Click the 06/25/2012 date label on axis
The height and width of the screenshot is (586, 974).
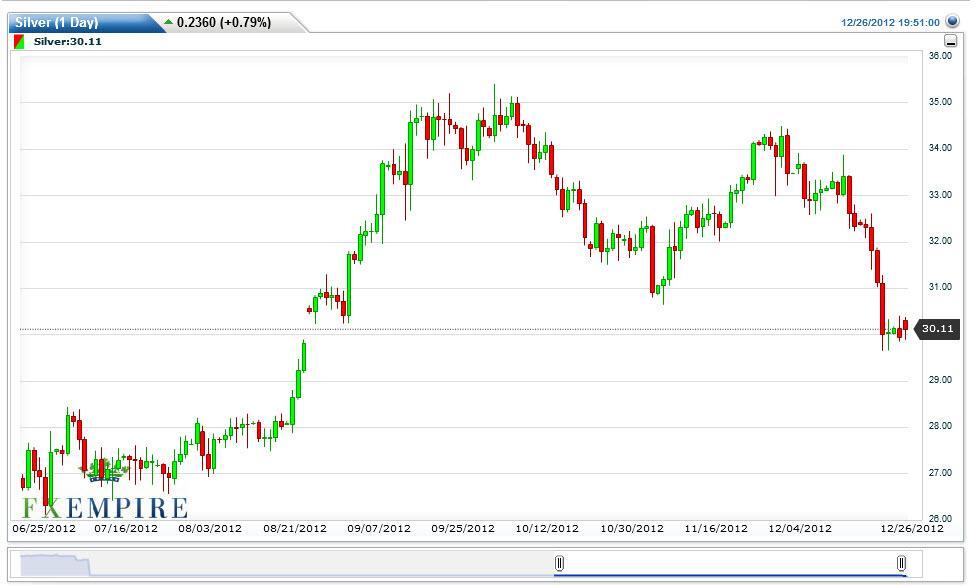(44, 529)
